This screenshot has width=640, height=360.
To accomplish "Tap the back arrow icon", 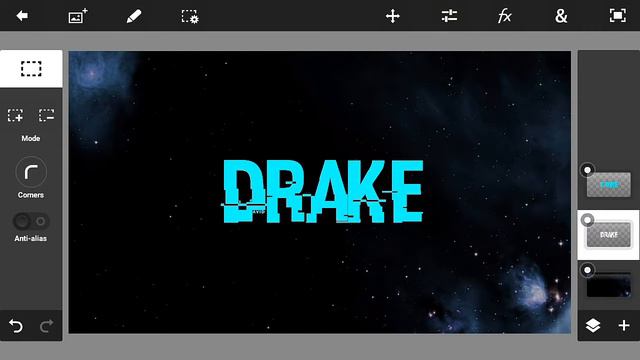I will (22, 16).
